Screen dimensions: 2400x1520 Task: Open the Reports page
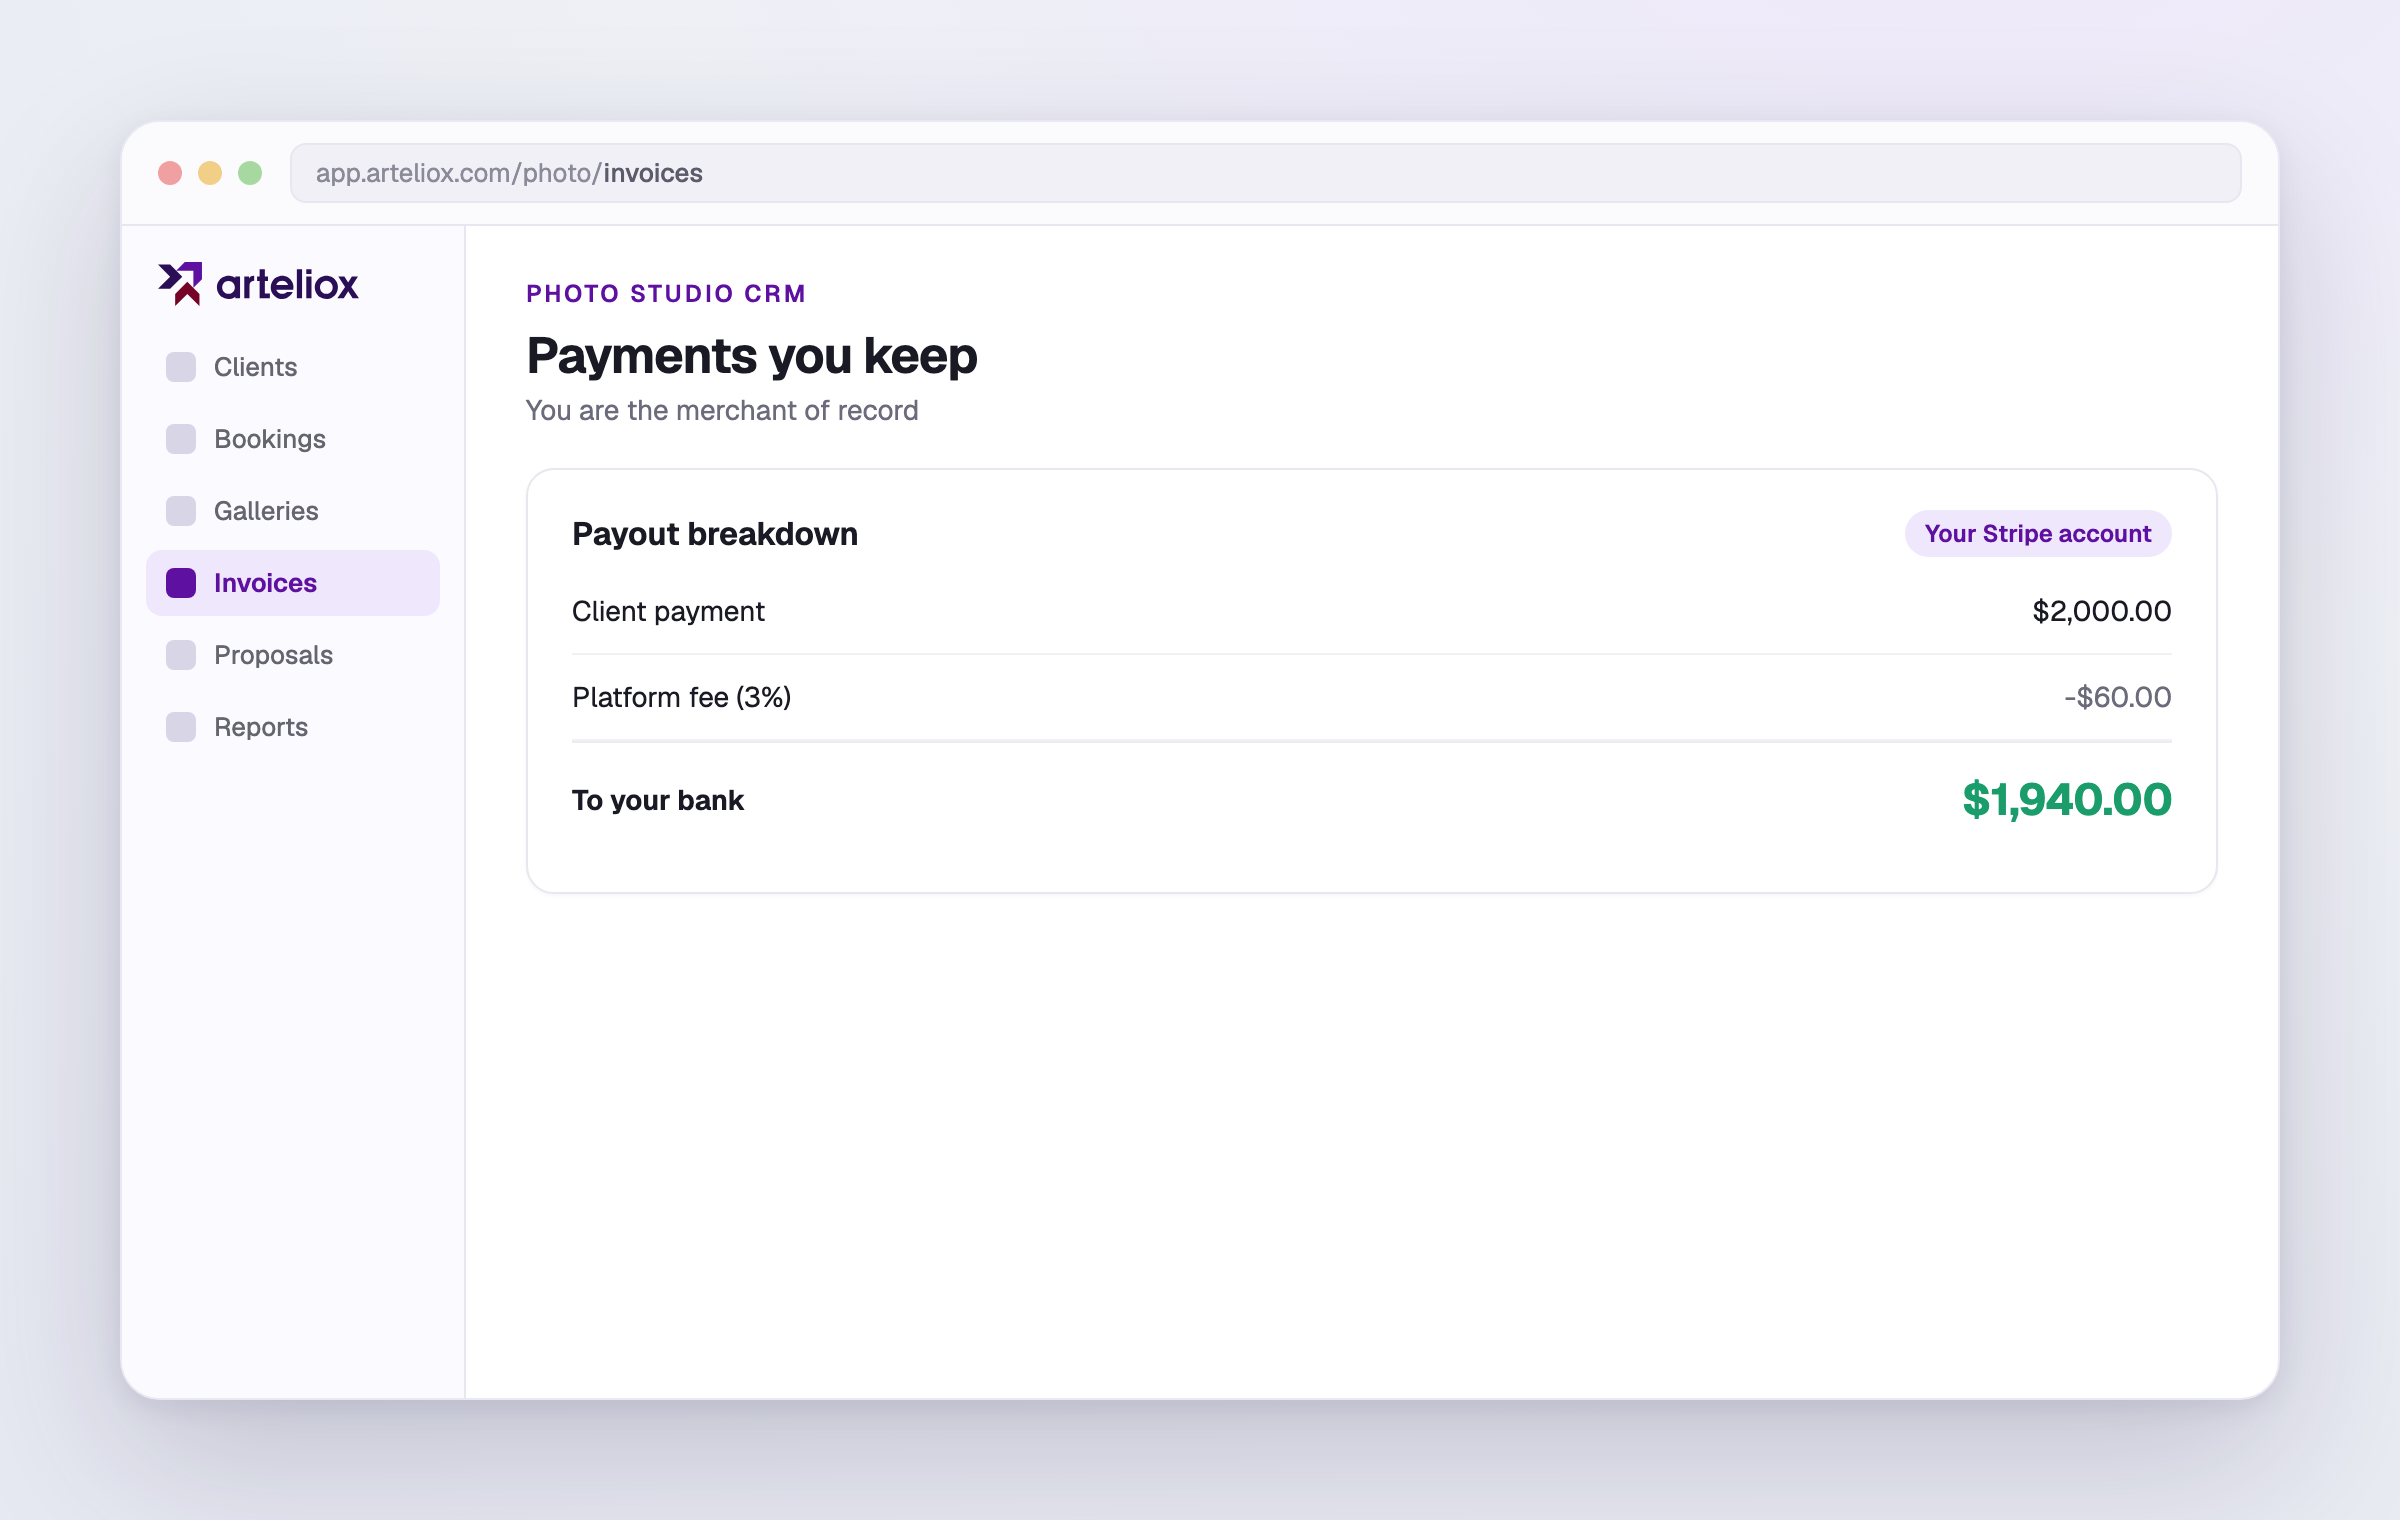[x=293, y=727]
